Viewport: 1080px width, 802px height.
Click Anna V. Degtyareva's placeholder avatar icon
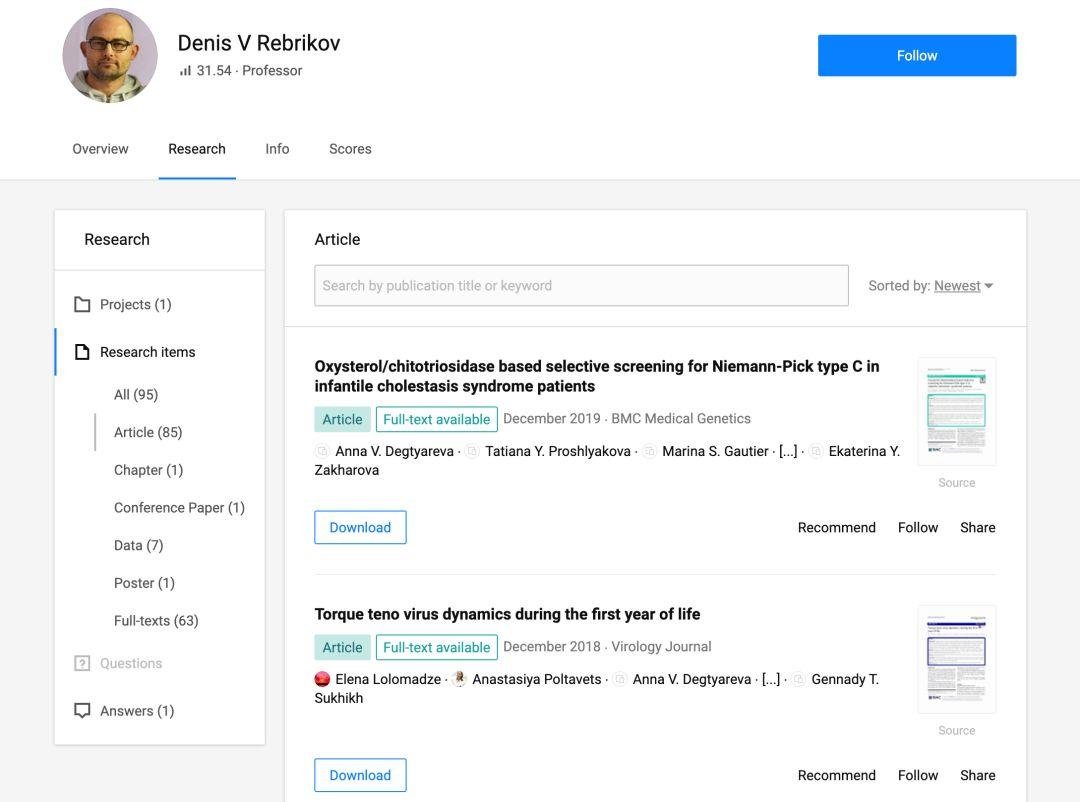tap(322, 452)
